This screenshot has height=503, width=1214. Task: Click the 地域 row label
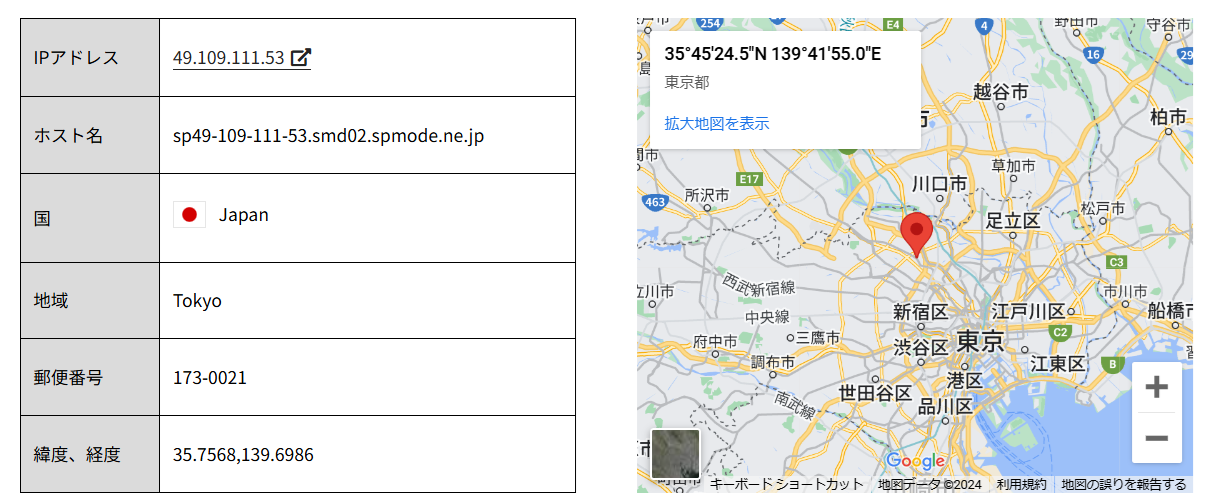[51, 301]
